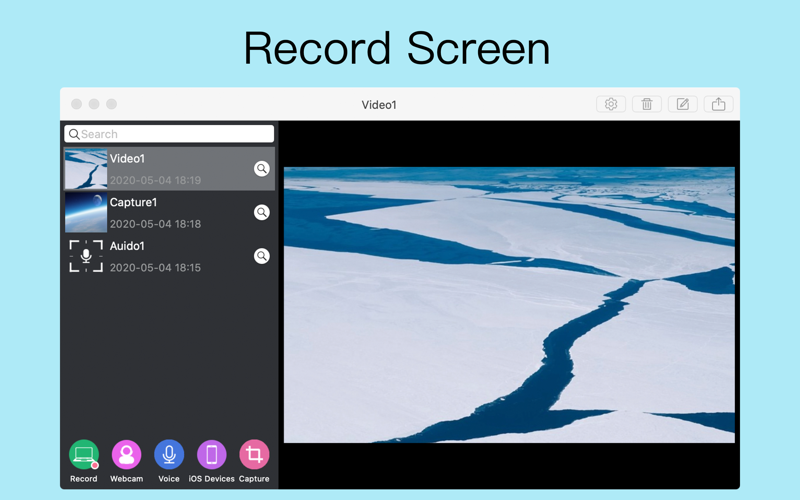Click the Auido1 microphone thumbnail
This screenshot has width=800, height=500.
tap(86, 256)
